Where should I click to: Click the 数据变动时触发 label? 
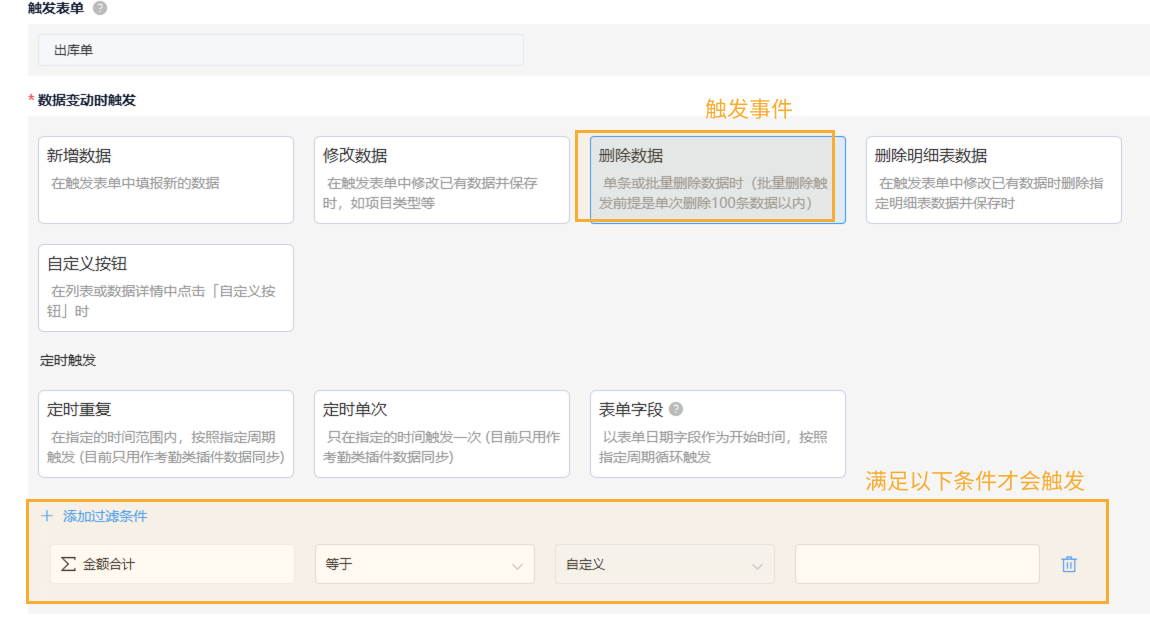pos(87,100)
